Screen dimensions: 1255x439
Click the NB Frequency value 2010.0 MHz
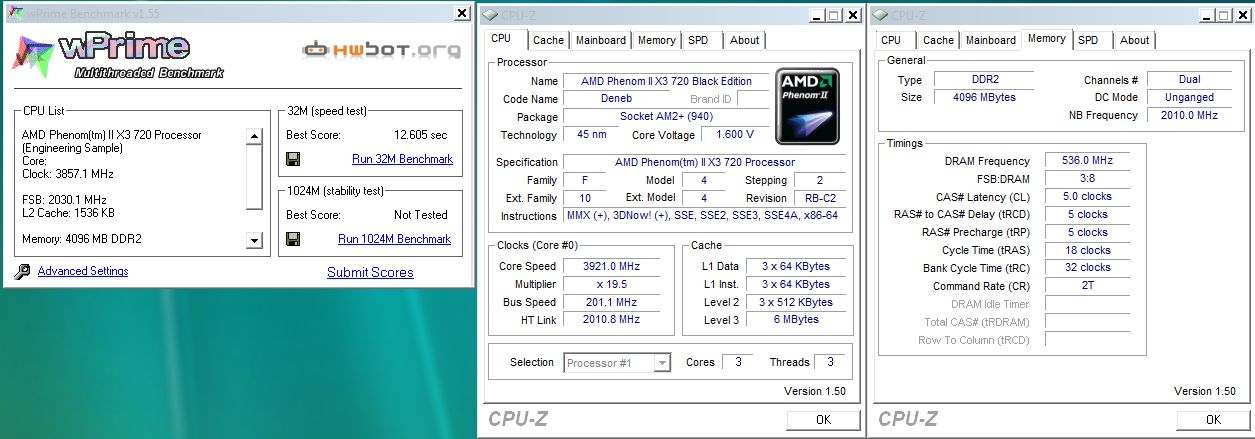click(x=1188, y=116)
